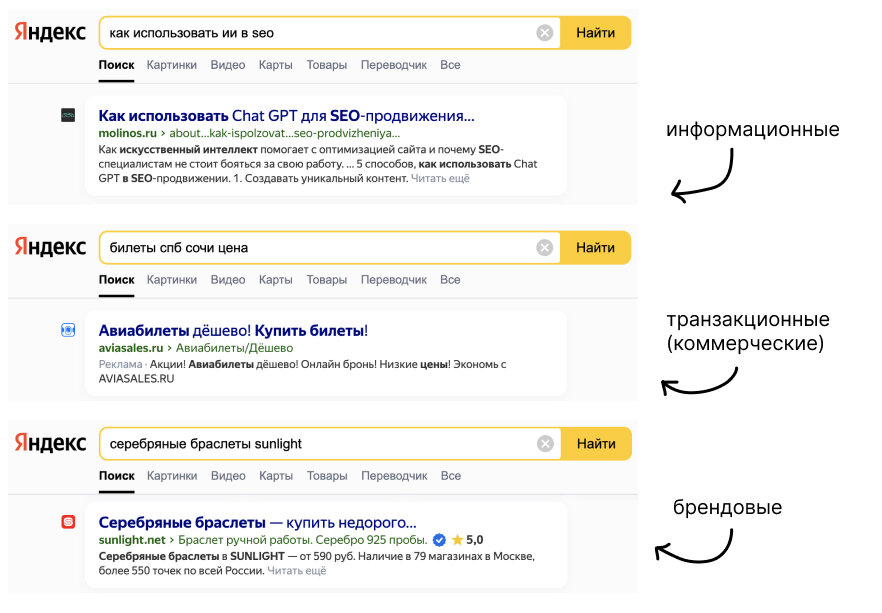Open 'Авиабилеты дёшево! Купить билеты!' ad link
Image resolution: width=882 pixels, height=613 pixels.
point(233,331)
